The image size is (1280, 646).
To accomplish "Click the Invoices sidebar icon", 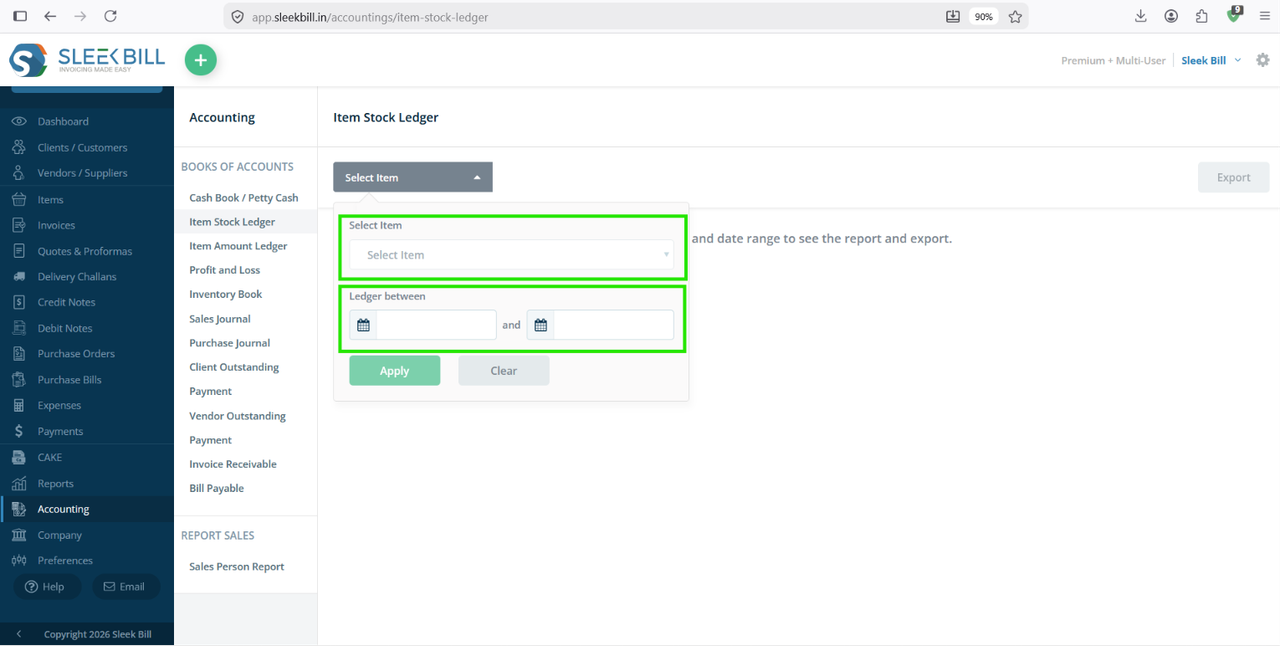I will point(18,225).
